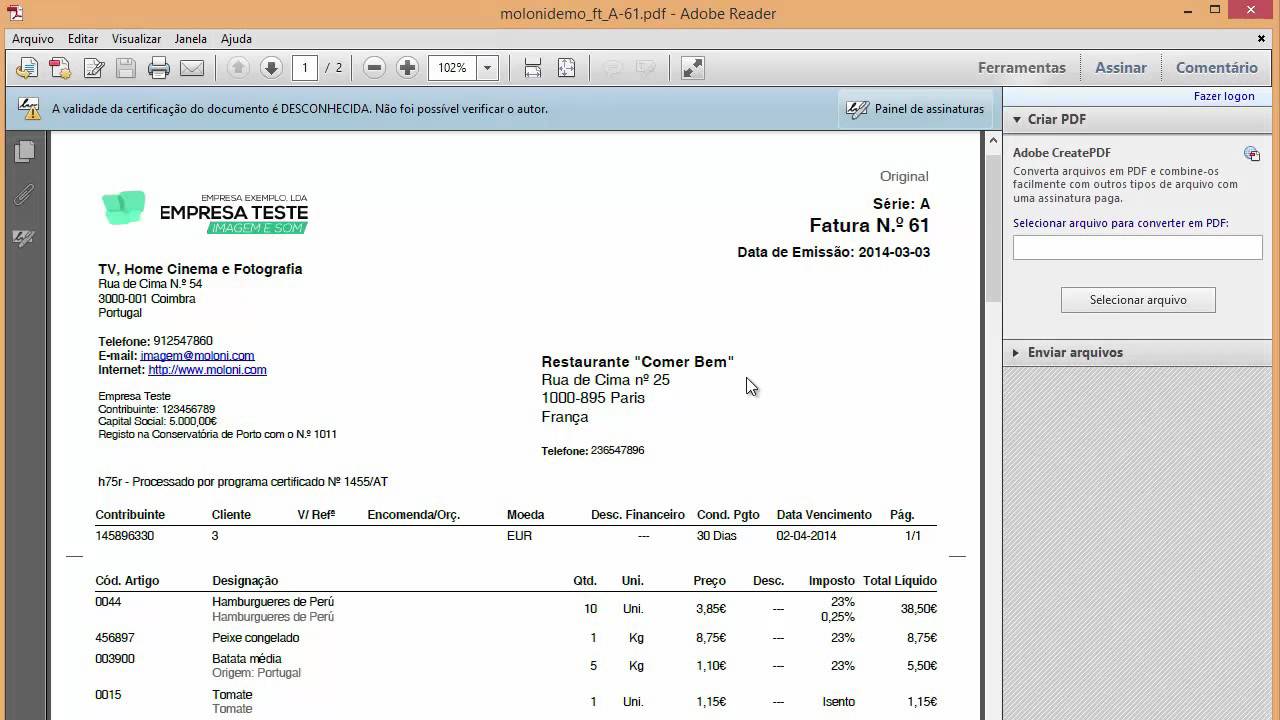Click the "Isento" tax value in the Tomate row
The image size is (1280, 720).
839,702
